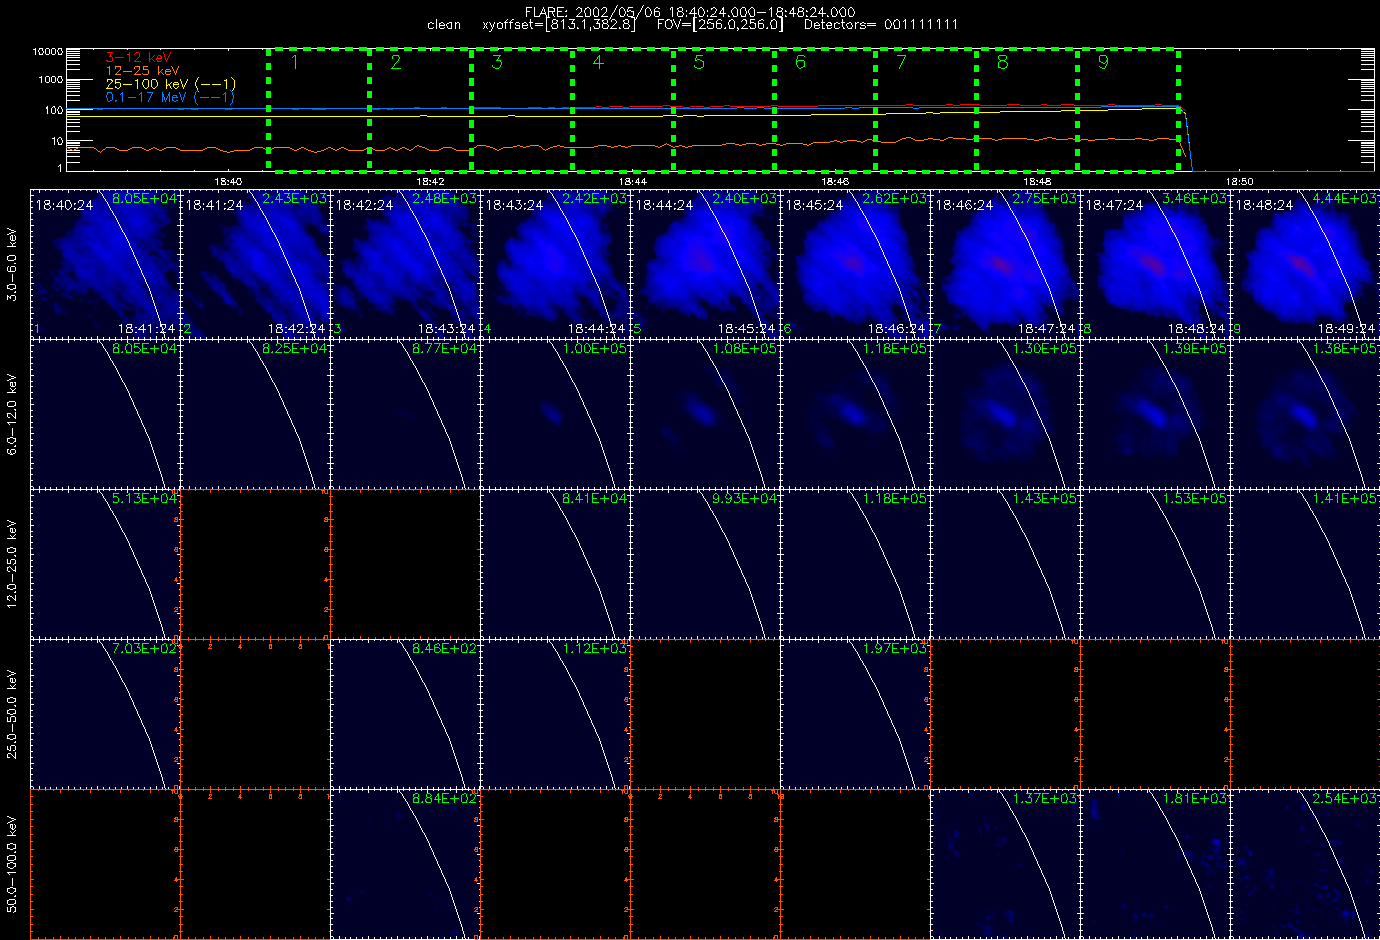Open the 25.0-50.0 keV image labeled 1.97E+03
Image resolution: width=1380 pixels, height=940 pixels.
point(855,713)
